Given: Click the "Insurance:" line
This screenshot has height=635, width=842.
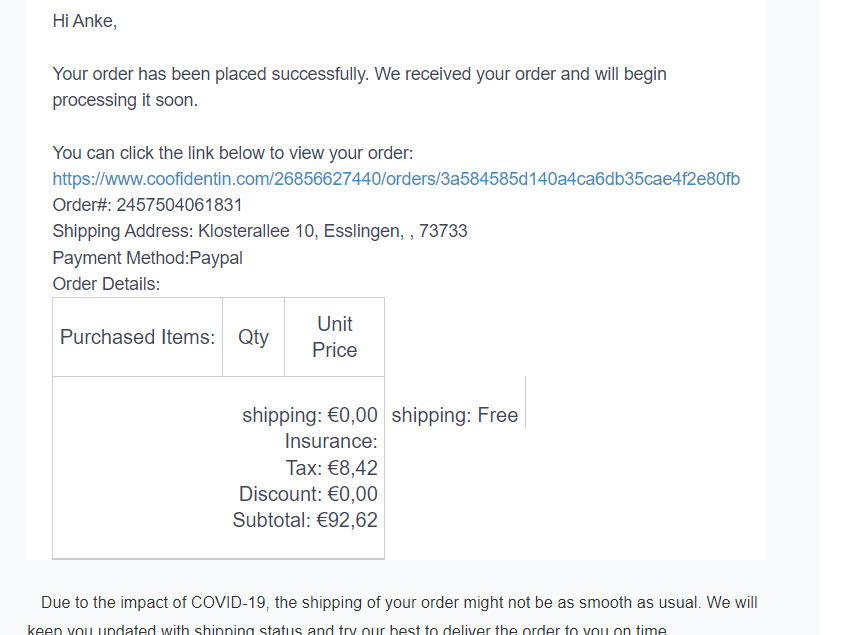Looking at the screenshot, I should point(331,441).
